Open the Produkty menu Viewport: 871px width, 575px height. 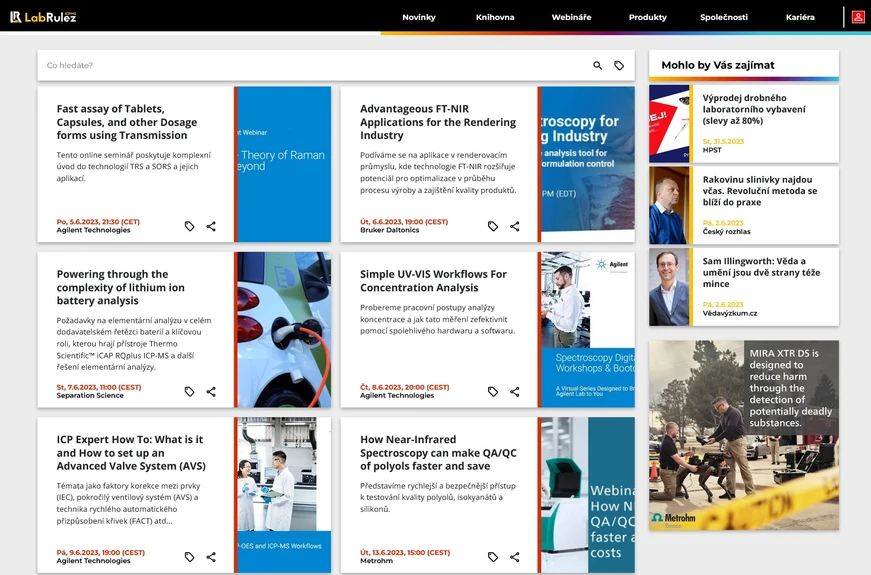pos(648,17)
